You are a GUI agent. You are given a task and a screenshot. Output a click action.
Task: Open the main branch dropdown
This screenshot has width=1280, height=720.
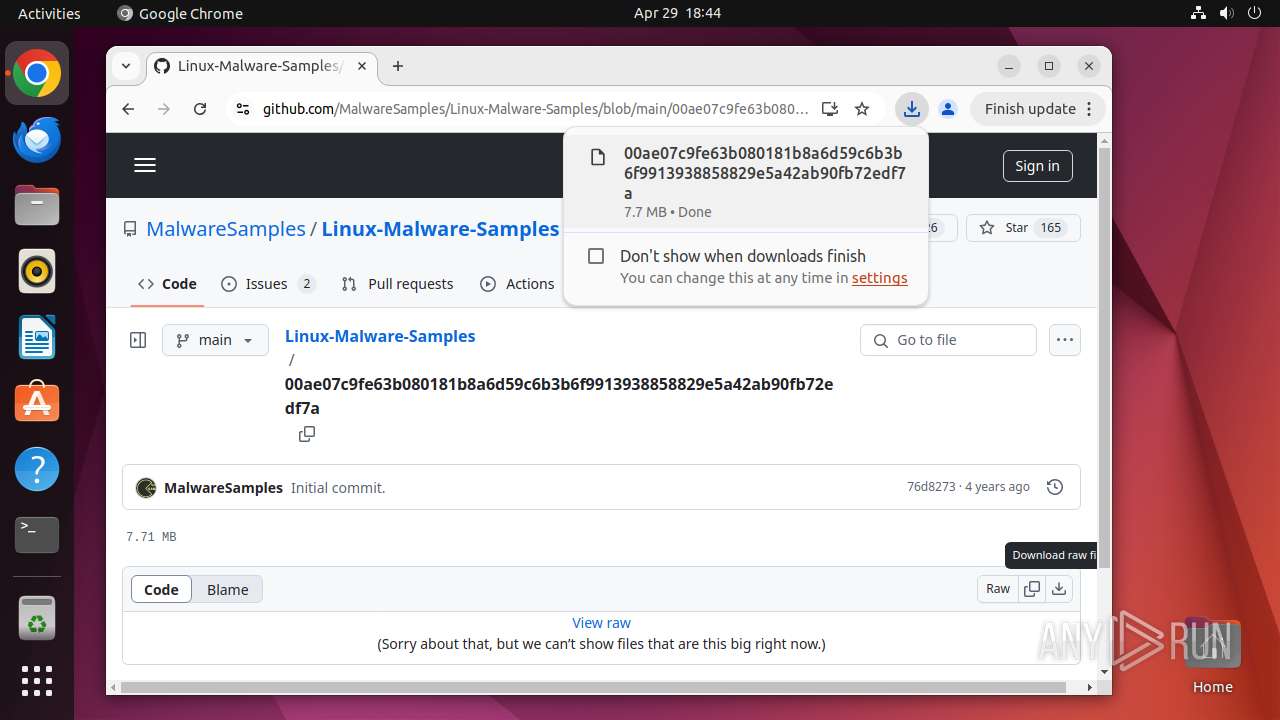[x=215, y=340]
